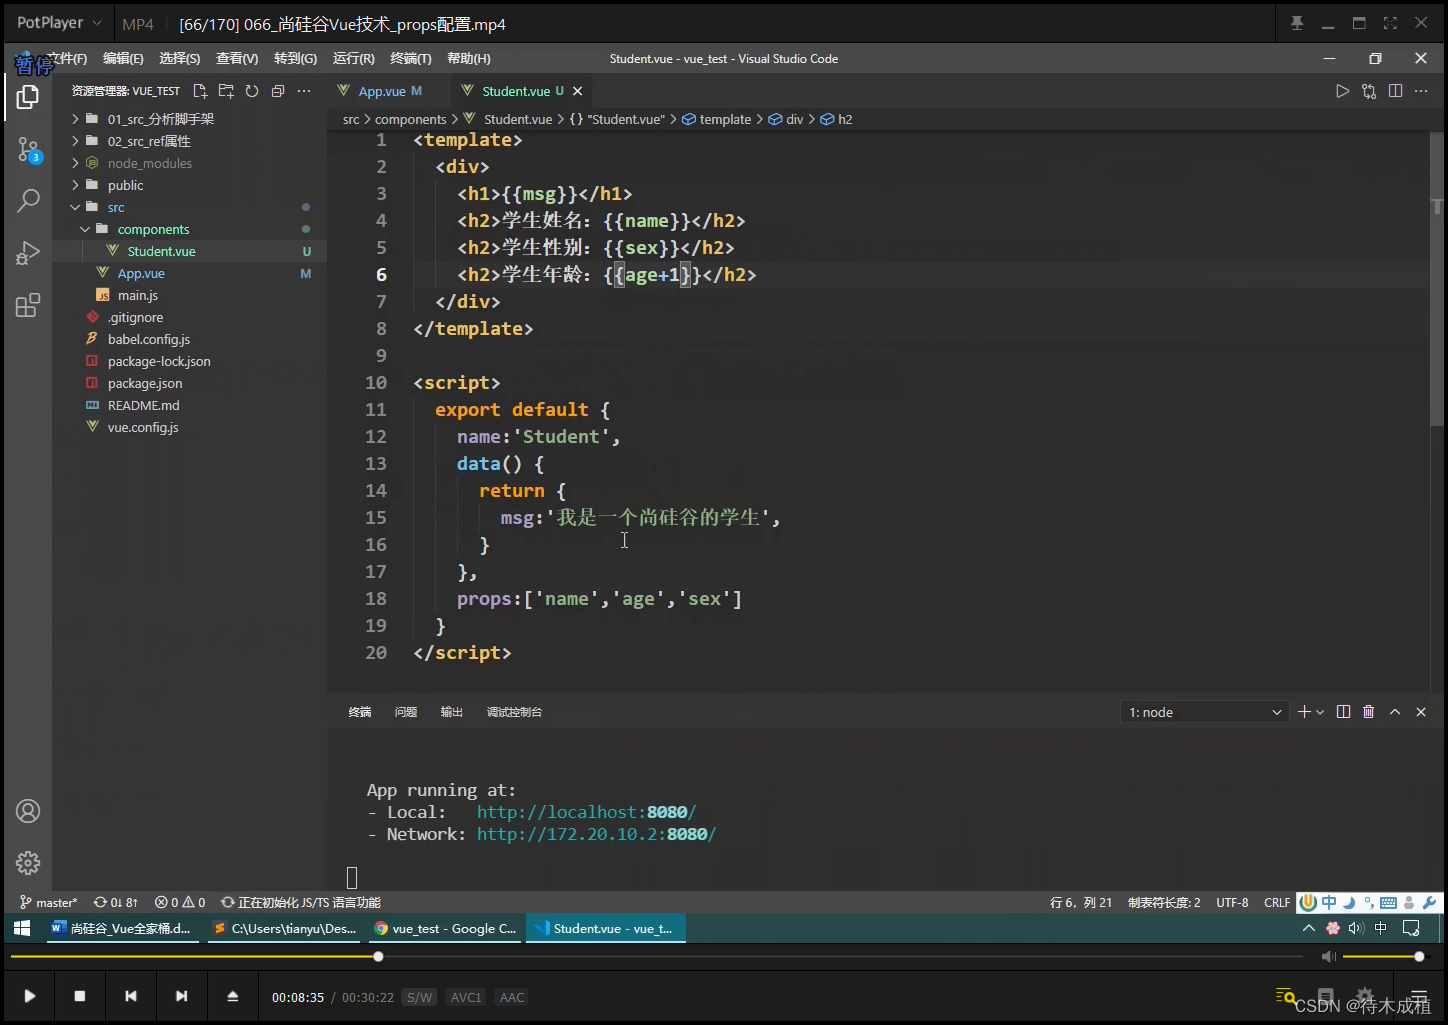The height and width of the screenshot is (1025, 1448).
Task: Create a new file in VUE_TEST explorer
Action: 200,91
